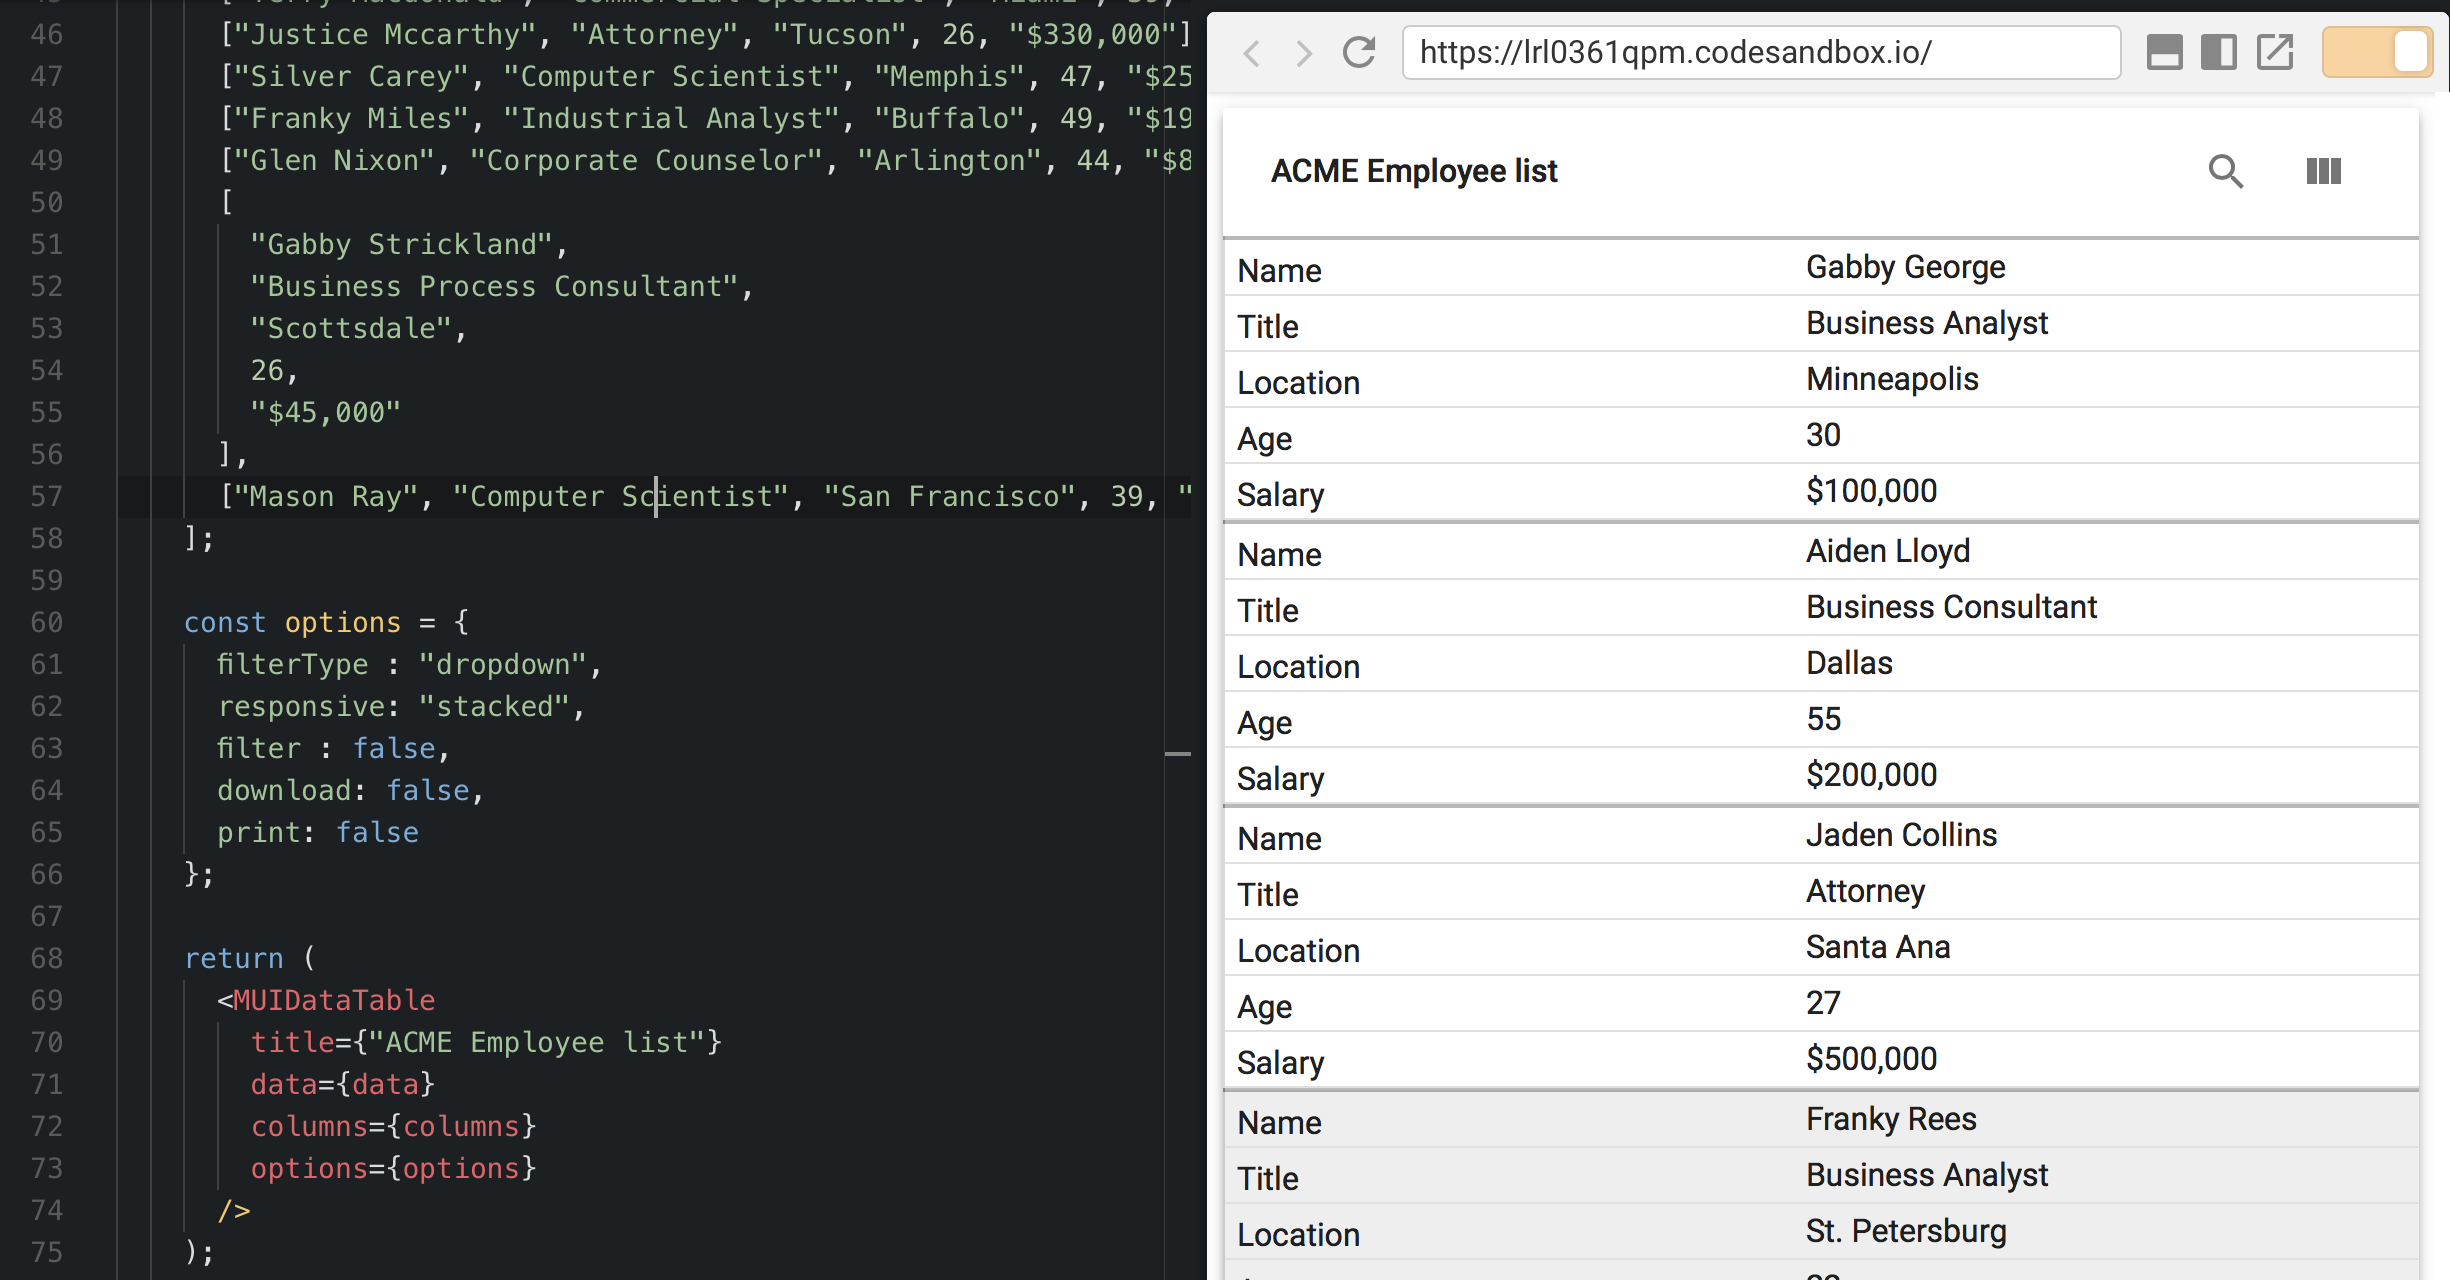Click Aiden Lloyd's $200,000 salary cell

(x=1870, y=774)
